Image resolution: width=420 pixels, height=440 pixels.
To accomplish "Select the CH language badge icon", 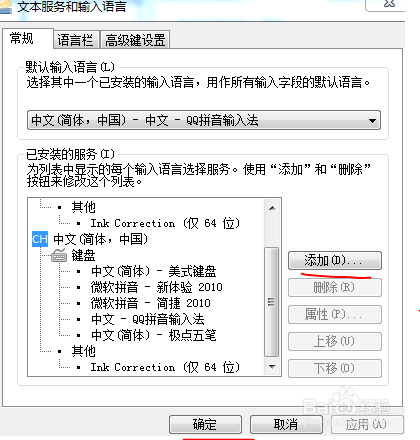I will coord(40,239).
